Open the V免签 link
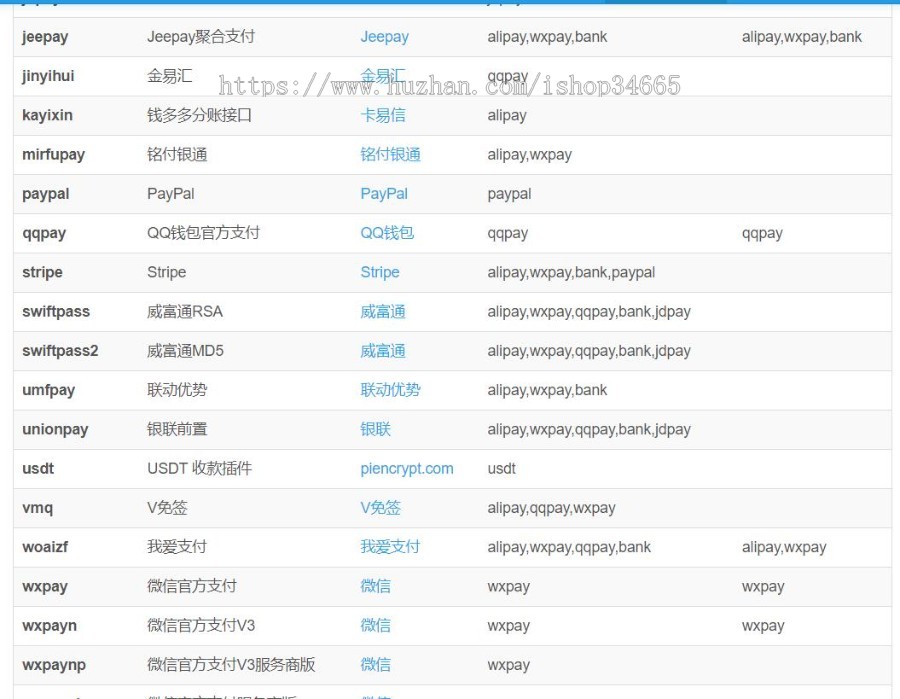The width and height of the screenshot is (900, 699). [x=381, y=508]
